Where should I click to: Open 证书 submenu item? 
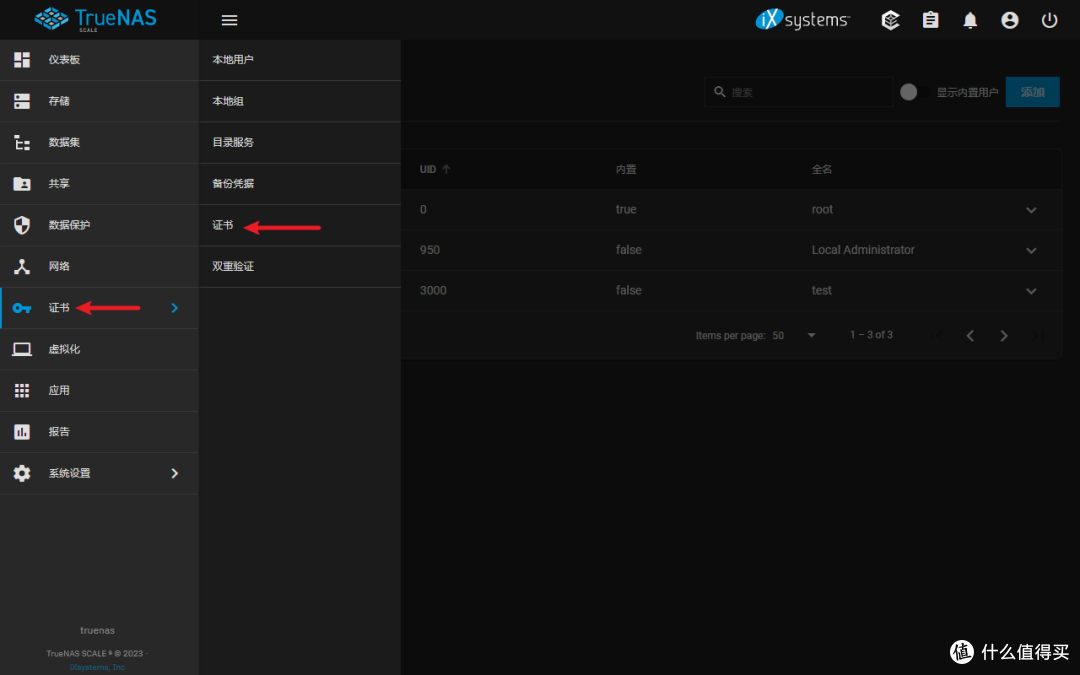point(300,225)
